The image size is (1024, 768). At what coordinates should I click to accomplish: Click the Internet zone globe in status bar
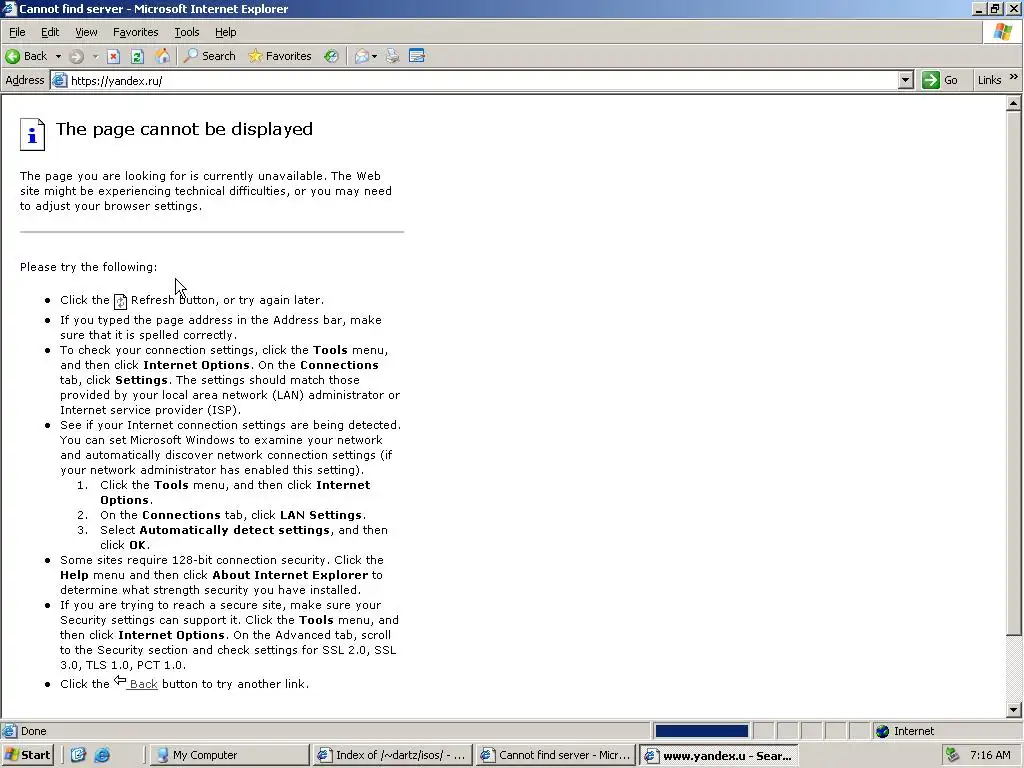click(x=883, y=731)
